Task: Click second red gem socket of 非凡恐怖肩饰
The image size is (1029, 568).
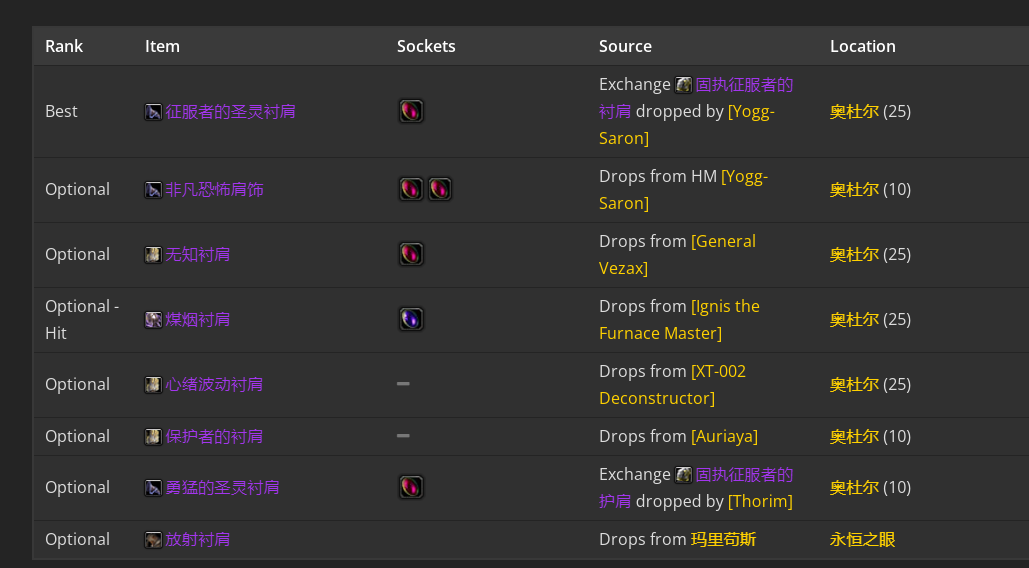Action: tap(440, 189)
